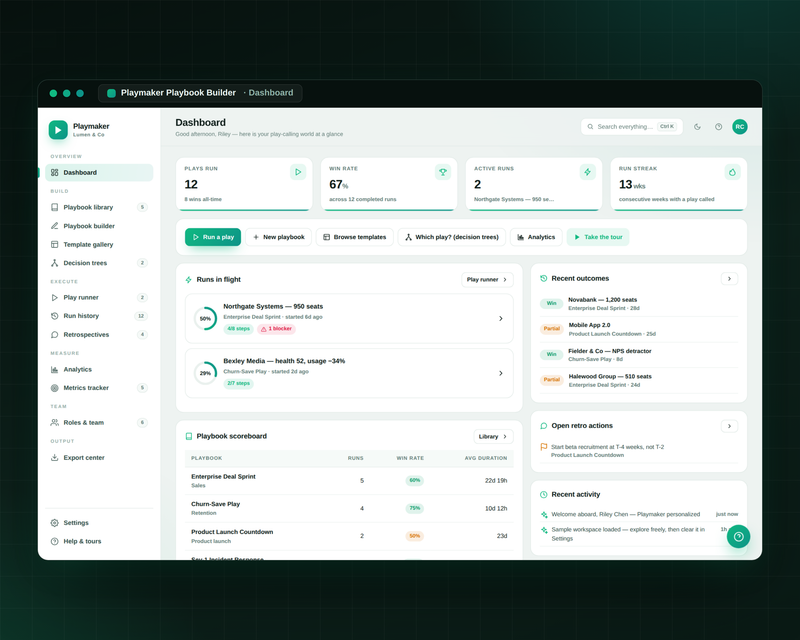800x640 pixels.
Task: Click the Recent outcomes history icon
Action: [x=544, y=279]
